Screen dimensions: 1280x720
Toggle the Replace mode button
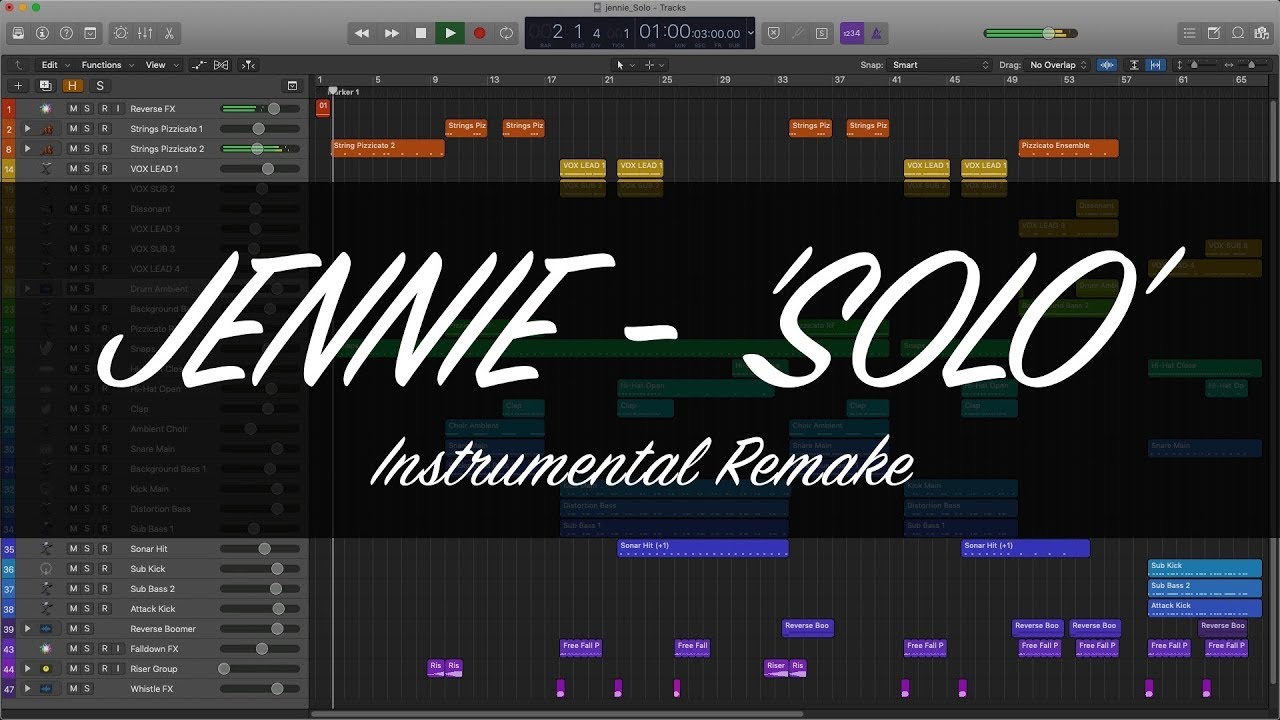(774, 33)
